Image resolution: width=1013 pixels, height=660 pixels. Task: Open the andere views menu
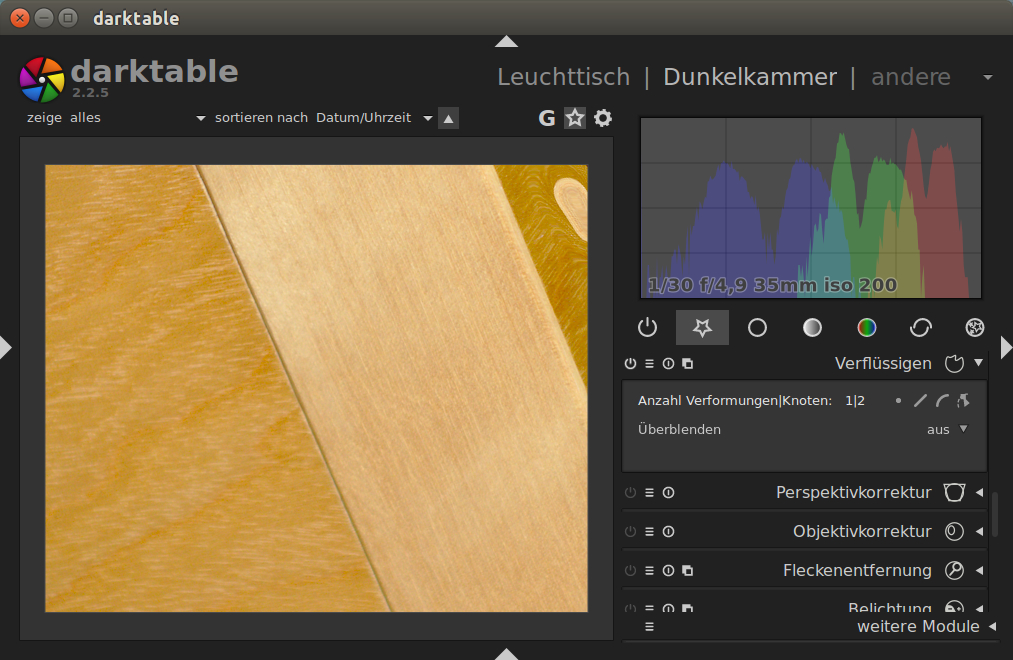click(x=911, y=77)
